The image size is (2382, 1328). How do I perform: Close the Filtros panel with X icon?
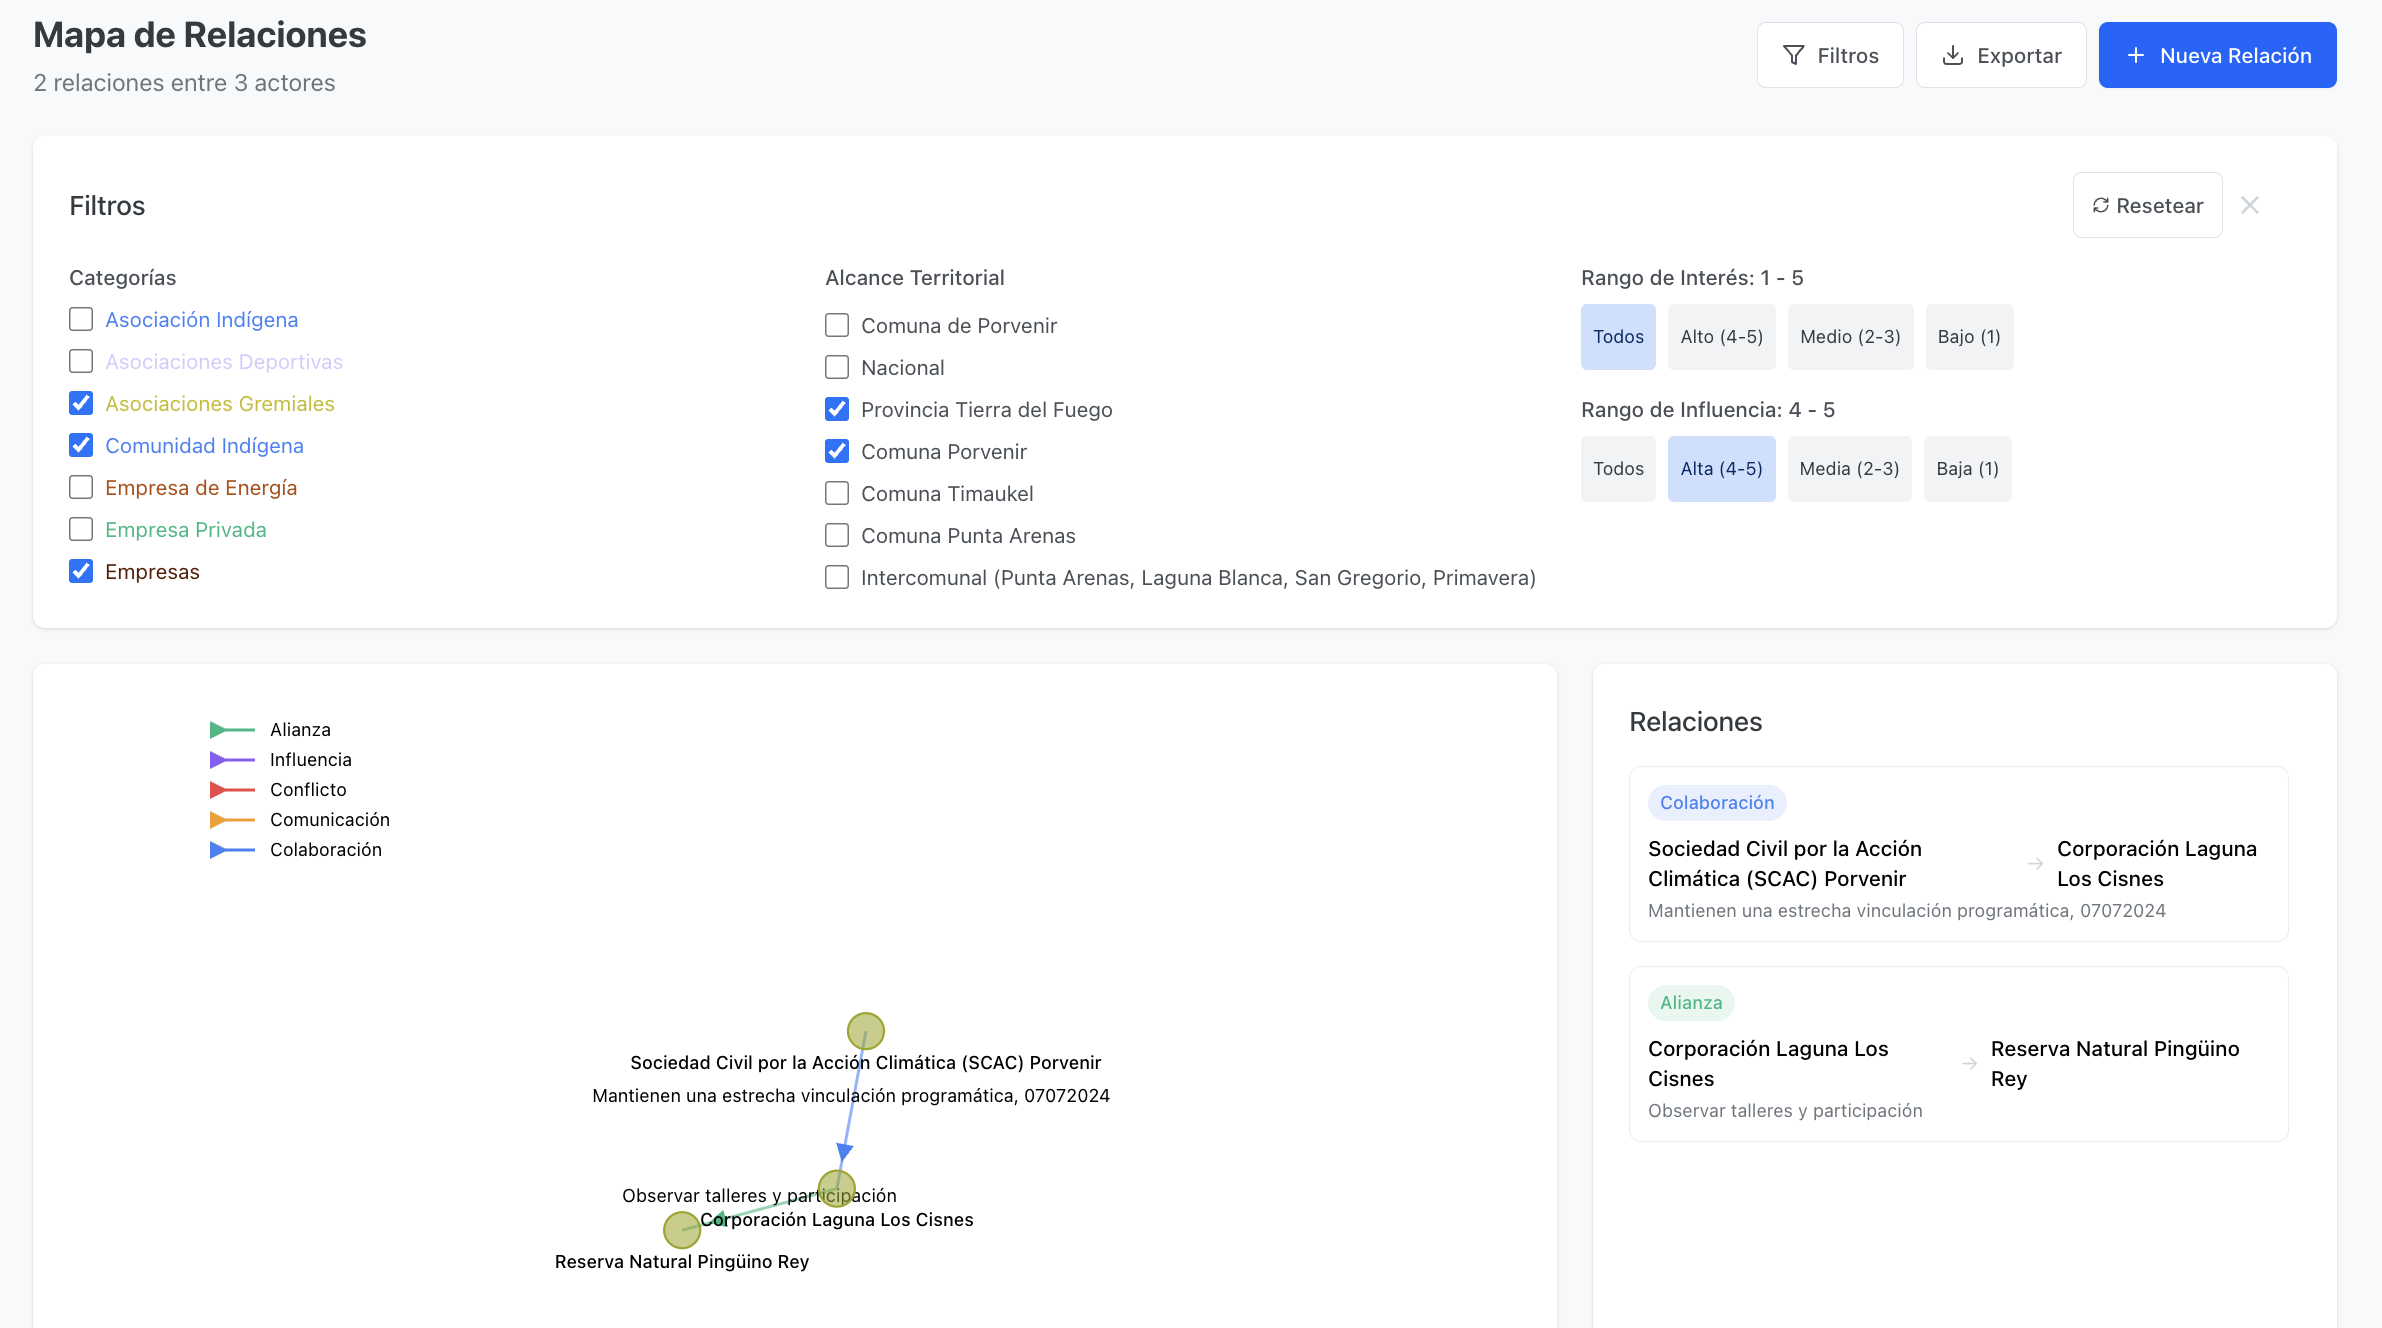click(2250, 205)
